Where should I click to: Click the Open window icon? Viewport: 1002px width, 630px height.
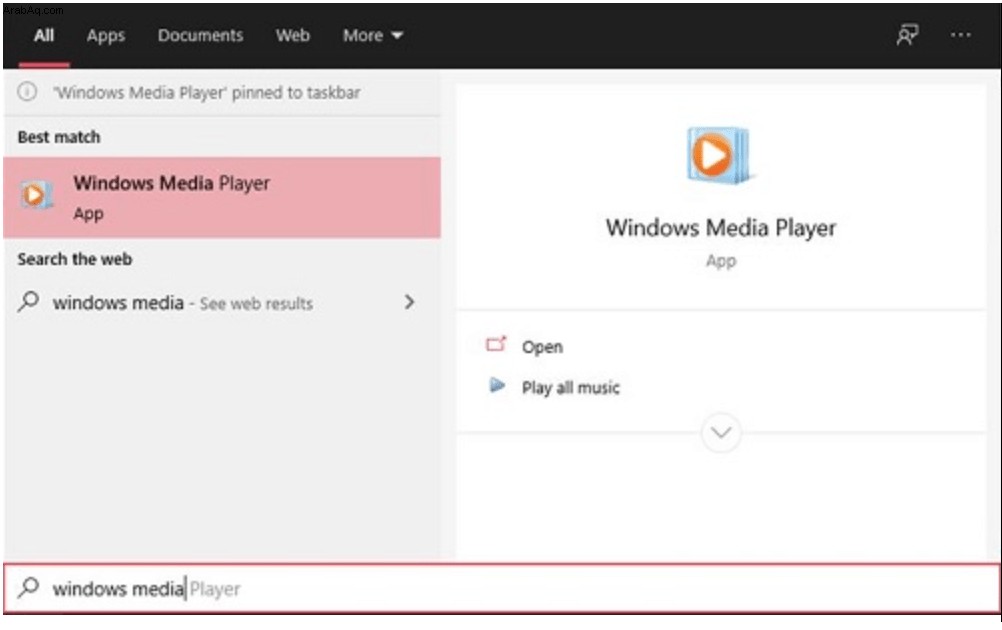click(x=496, y=345)
